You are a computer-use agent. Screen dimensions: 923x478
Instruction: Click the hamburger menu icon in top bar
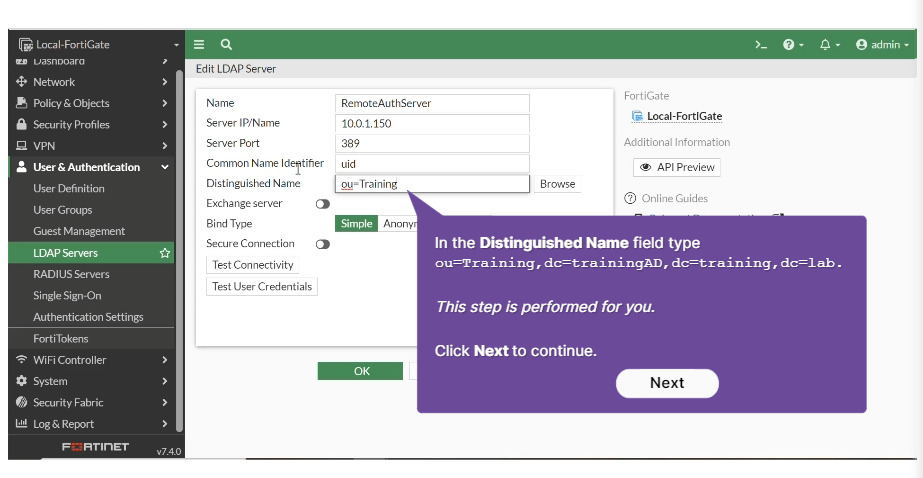pos(199,44)
